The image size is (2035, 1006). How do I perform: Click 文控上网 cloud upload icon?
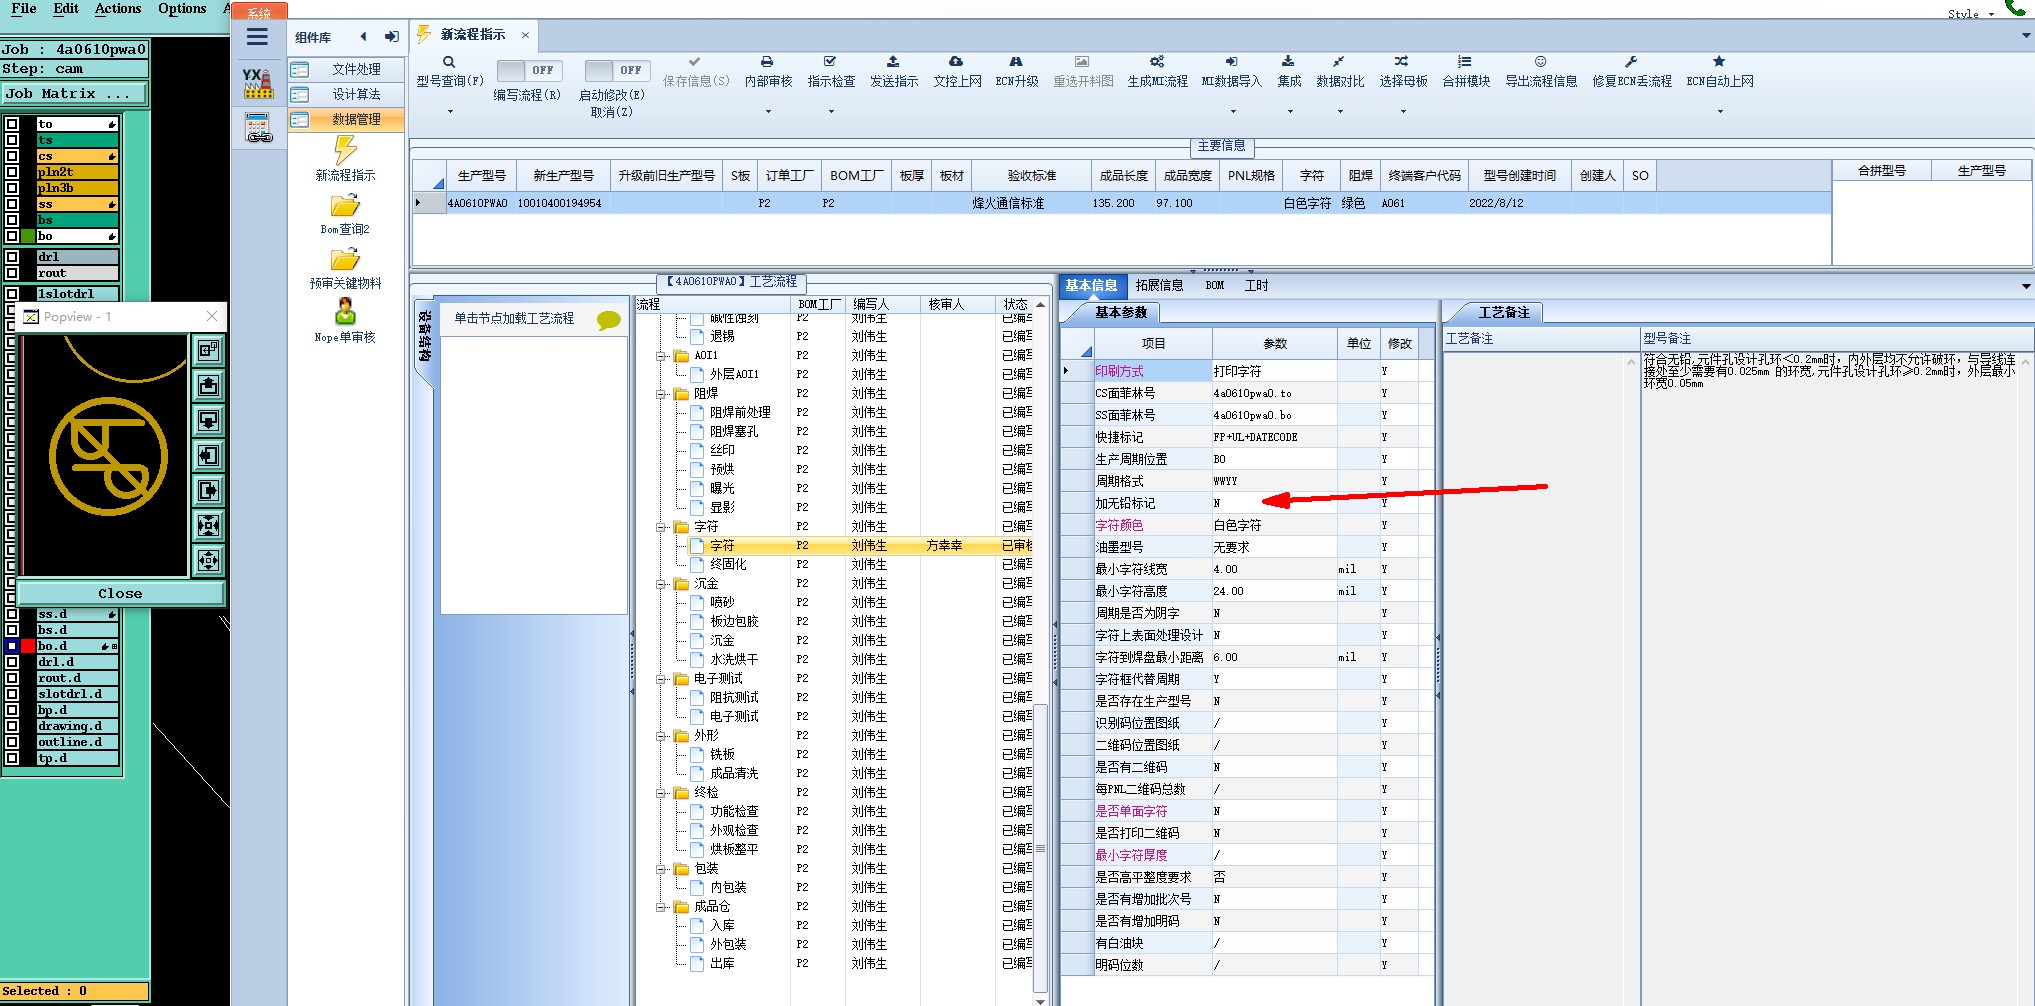pos(956,62)
